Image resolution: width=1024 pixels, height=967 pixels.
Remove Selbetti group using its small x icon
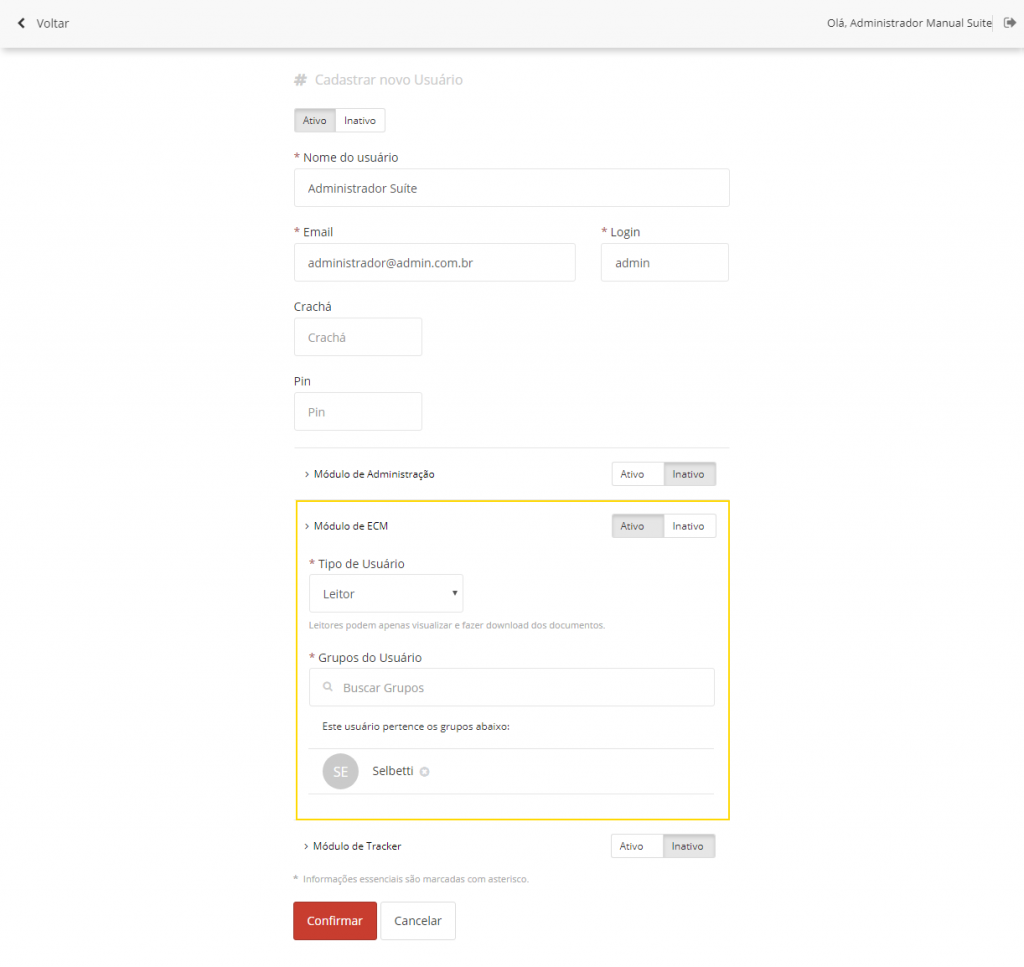point(424,772)
